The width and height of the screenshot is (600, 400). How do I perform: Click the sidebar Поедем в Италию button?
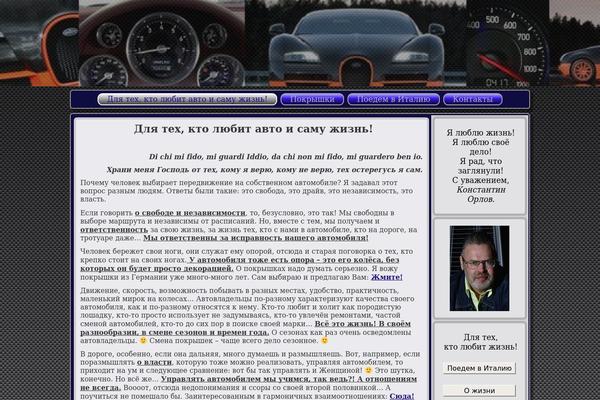tap(479, 368)
